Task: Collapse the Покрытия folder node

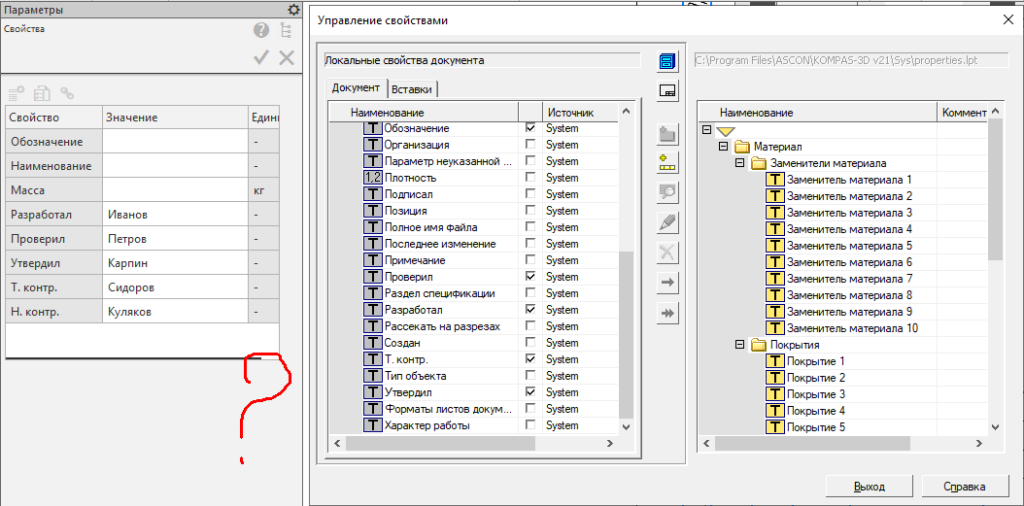Action: click(x=740, y=345)
